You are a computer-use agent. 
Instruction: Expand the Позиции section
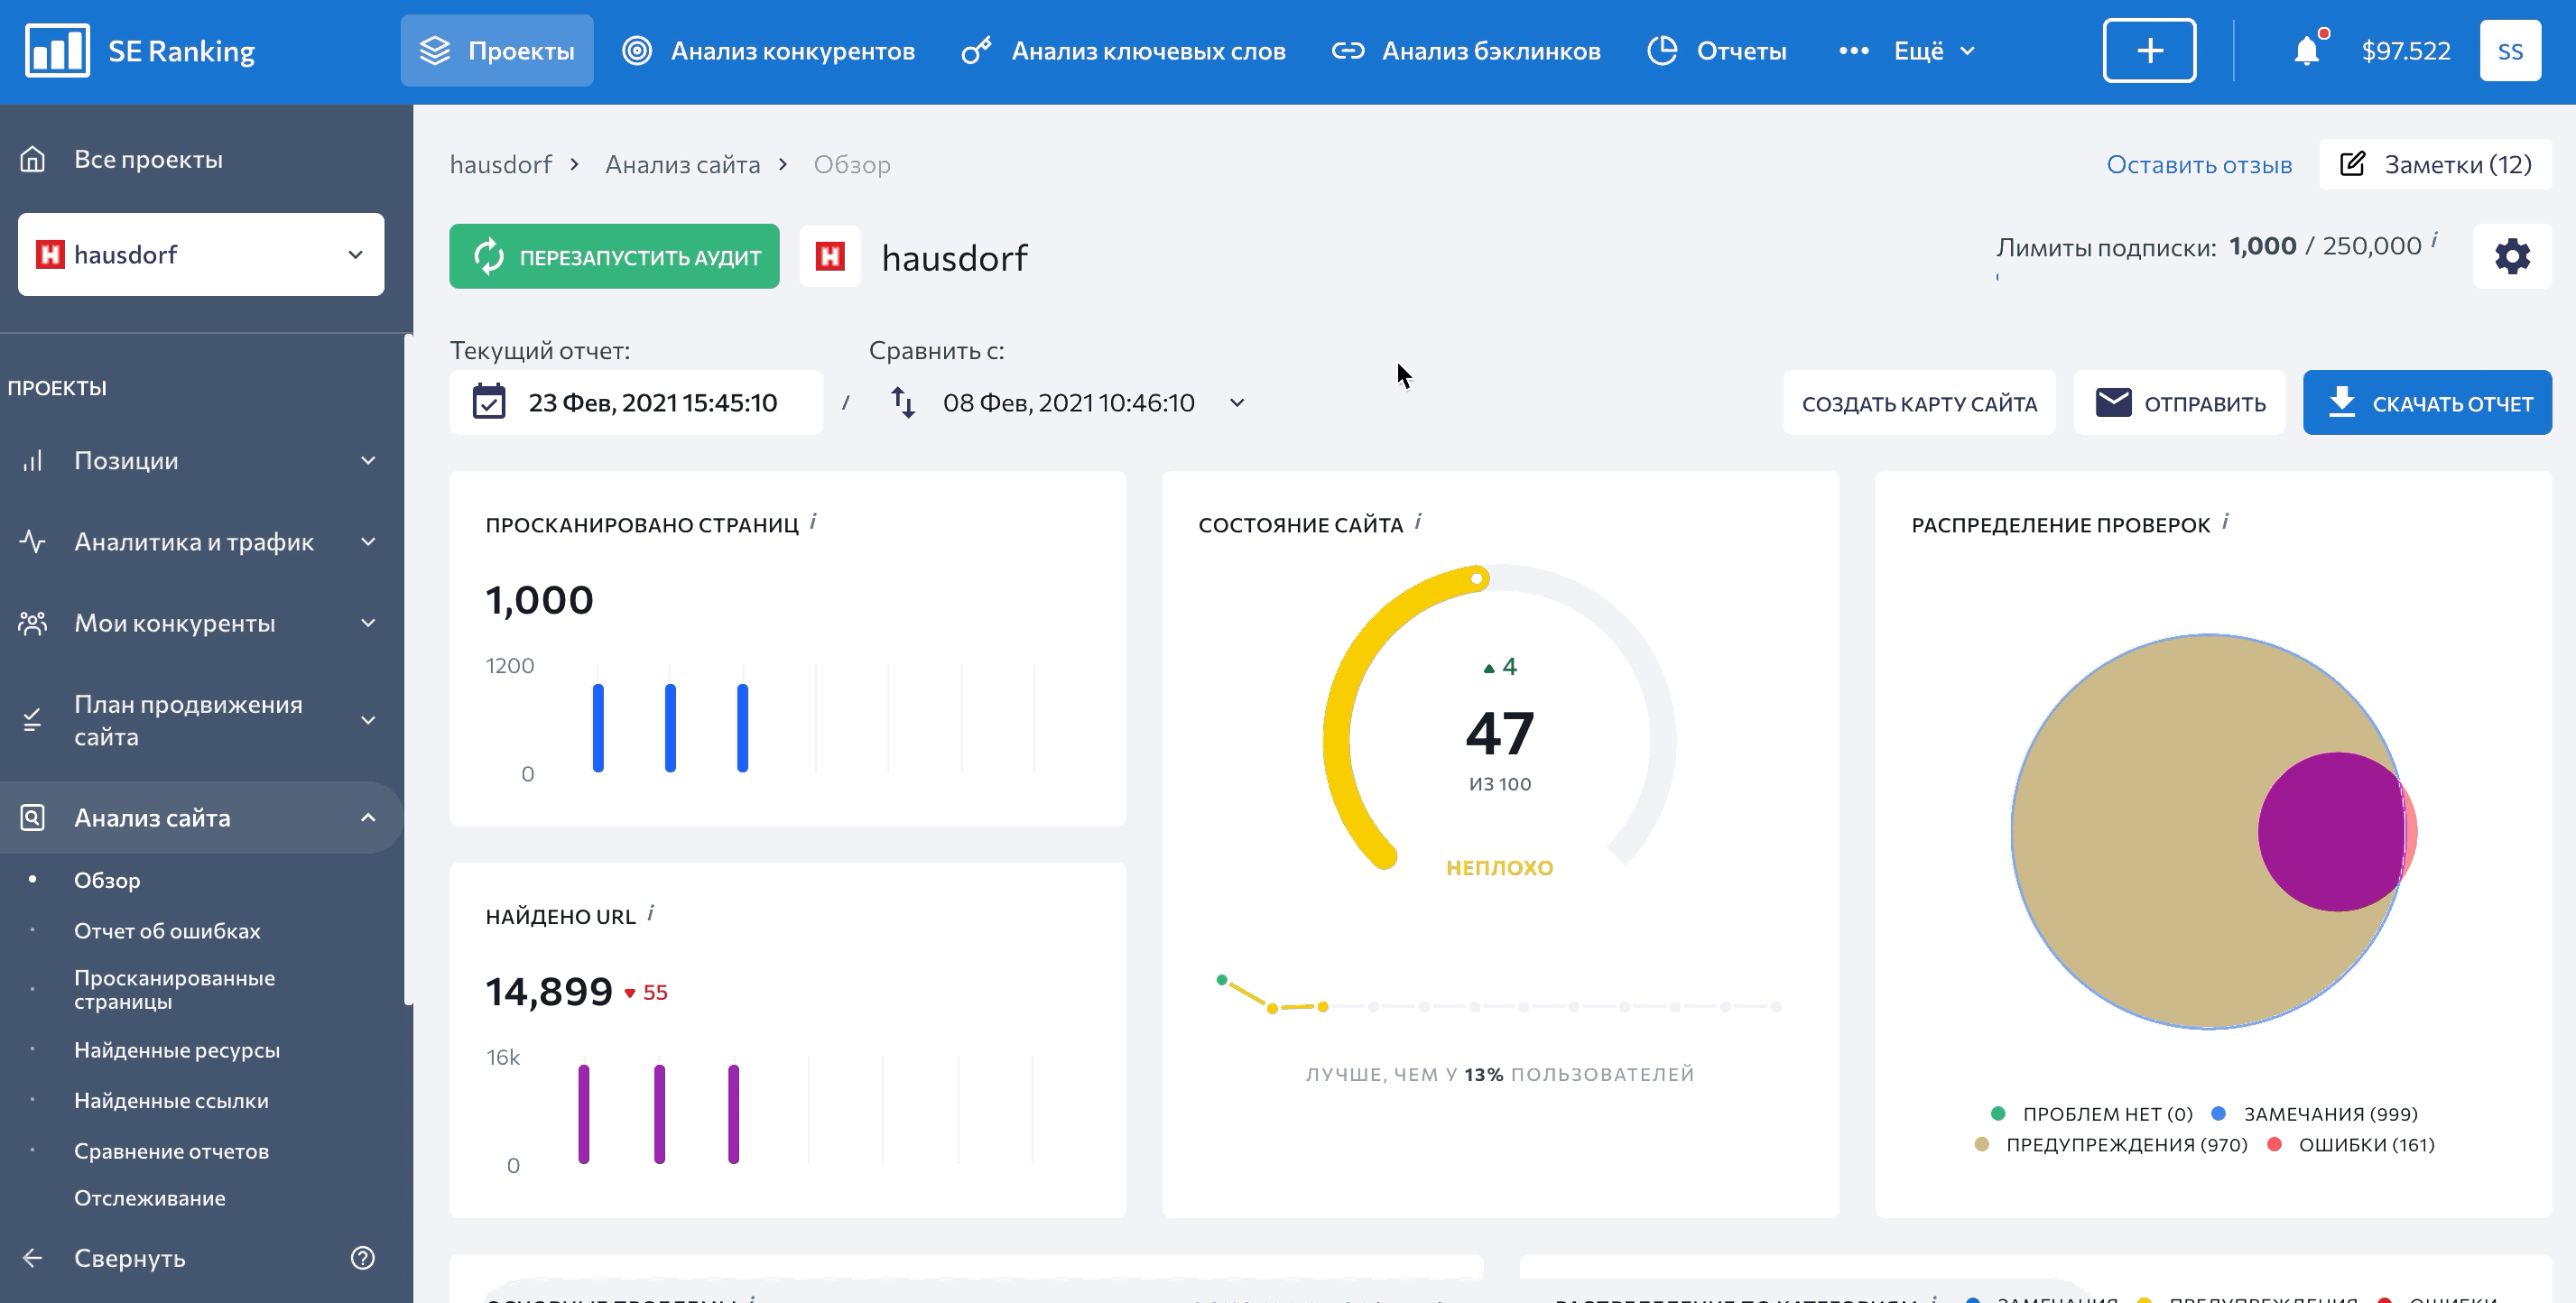(200, 460)
